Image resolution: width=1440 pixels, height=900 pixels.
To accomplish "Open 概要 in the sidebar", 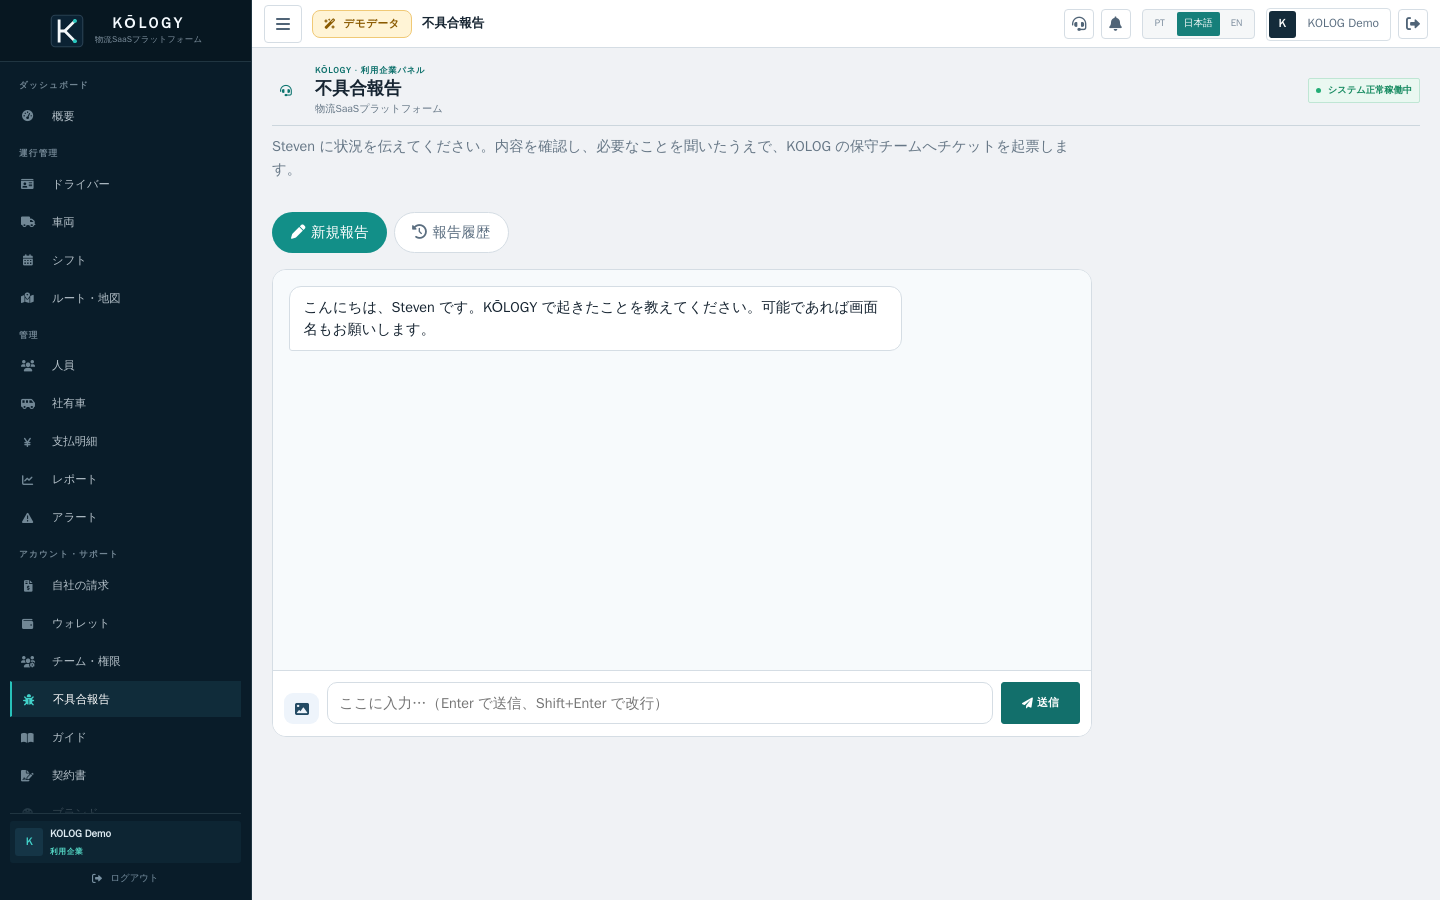I will pos(125,116).
